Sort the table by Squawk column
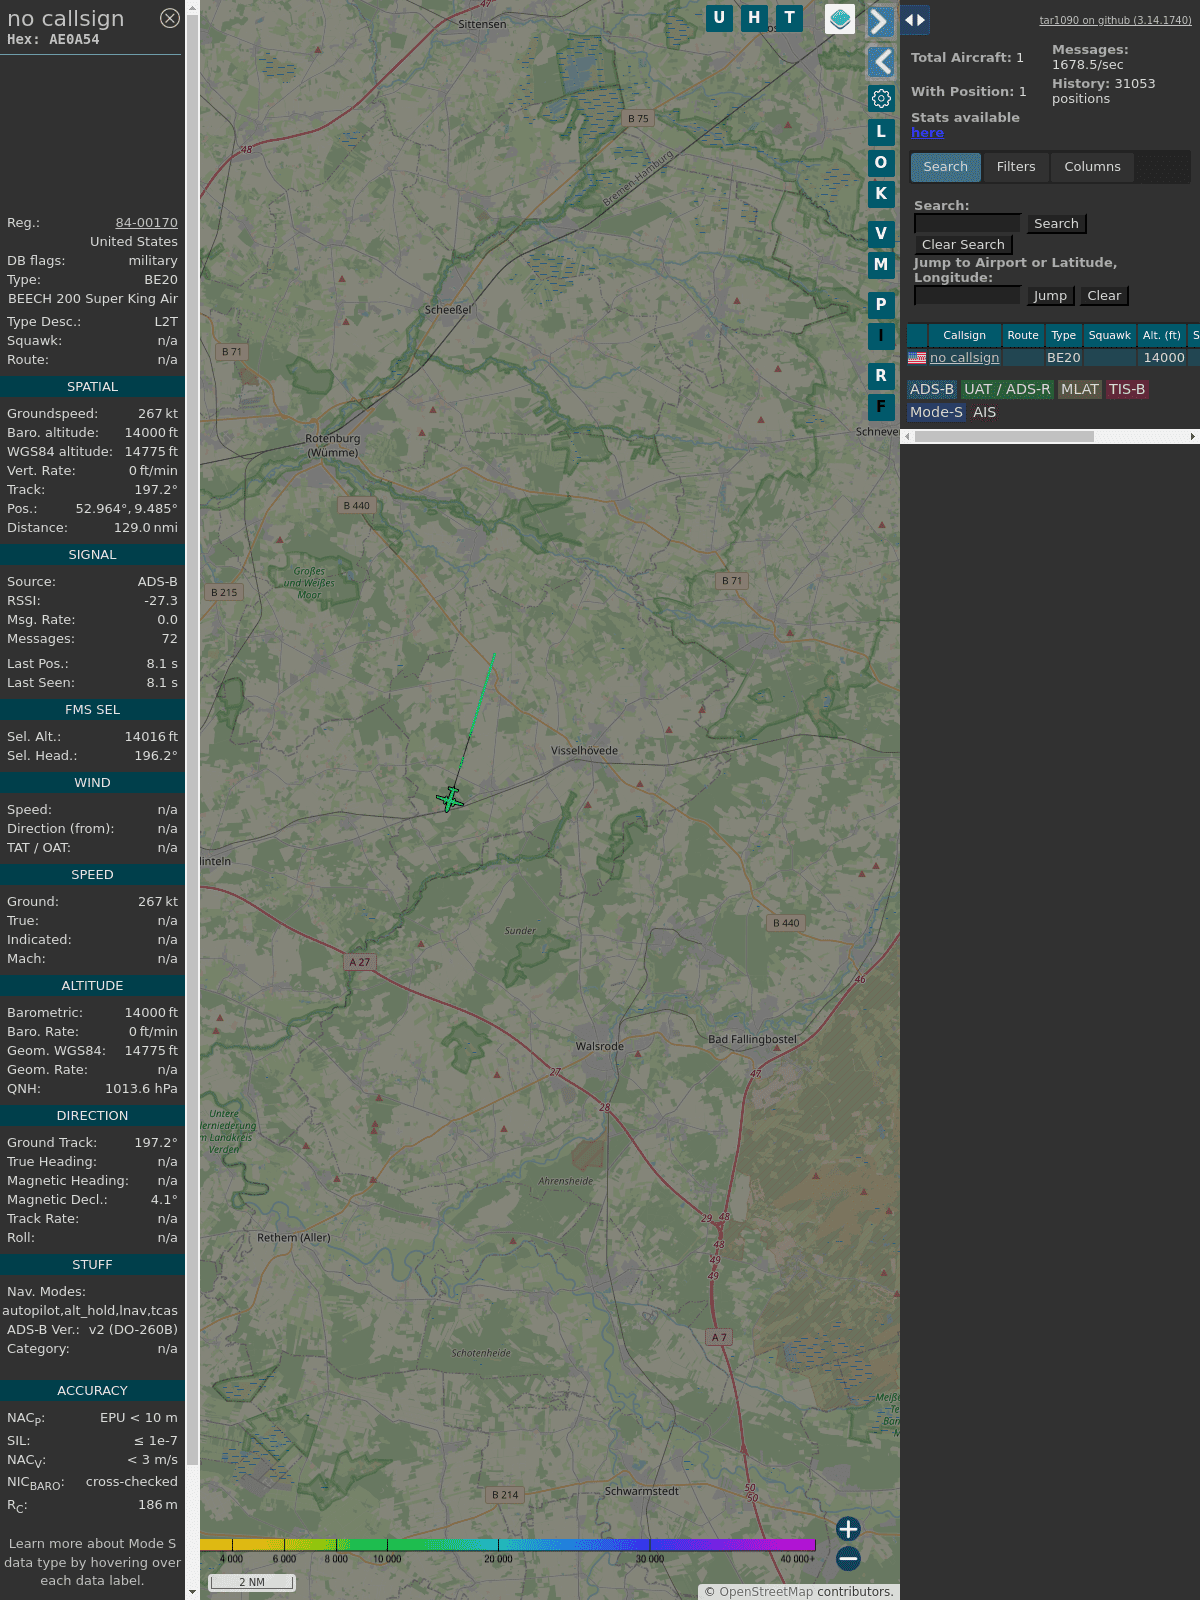This screenshot has height=1600, width=1200. click(1110, 336)
